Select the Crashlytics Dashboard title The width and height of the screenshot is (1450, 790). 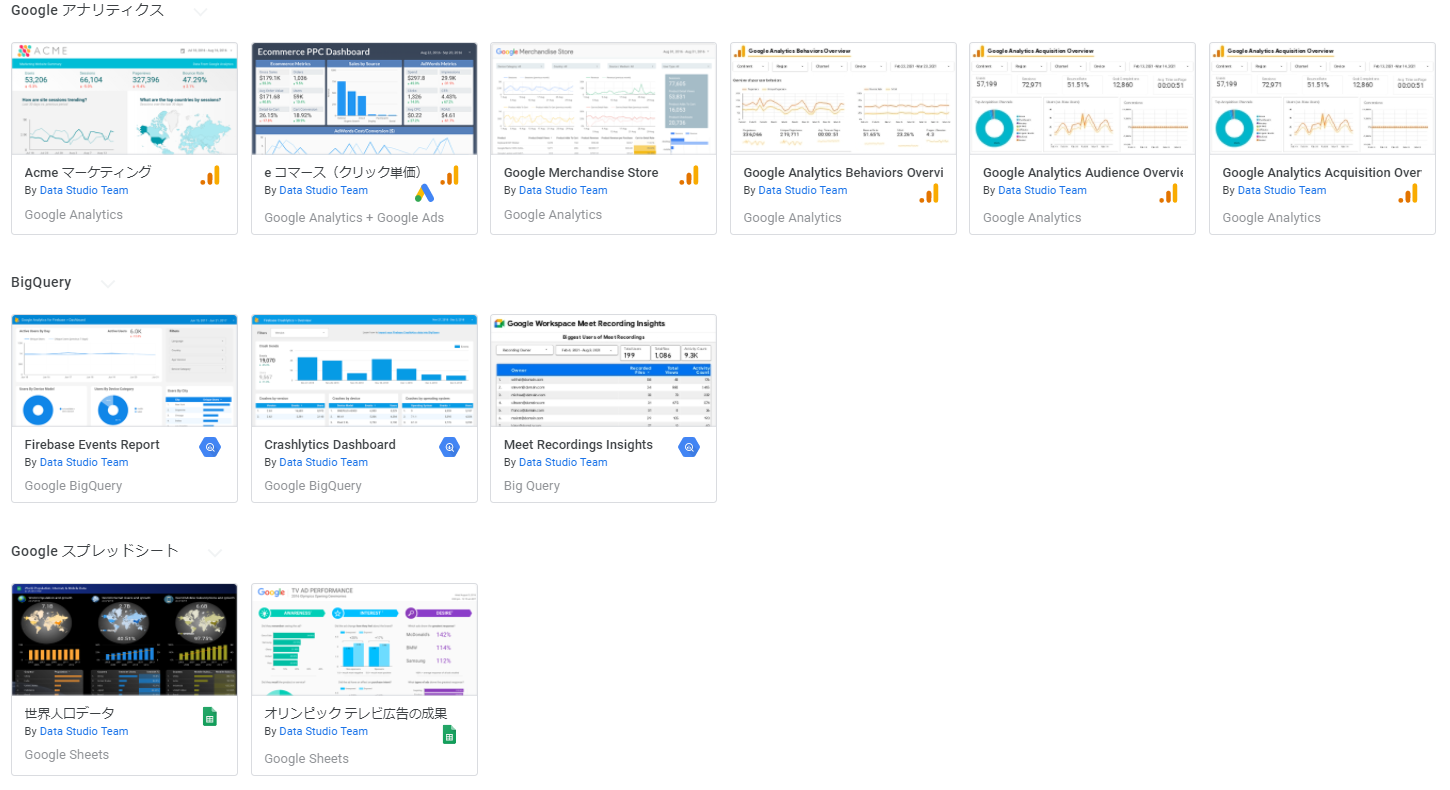click(x=330, y=445)
